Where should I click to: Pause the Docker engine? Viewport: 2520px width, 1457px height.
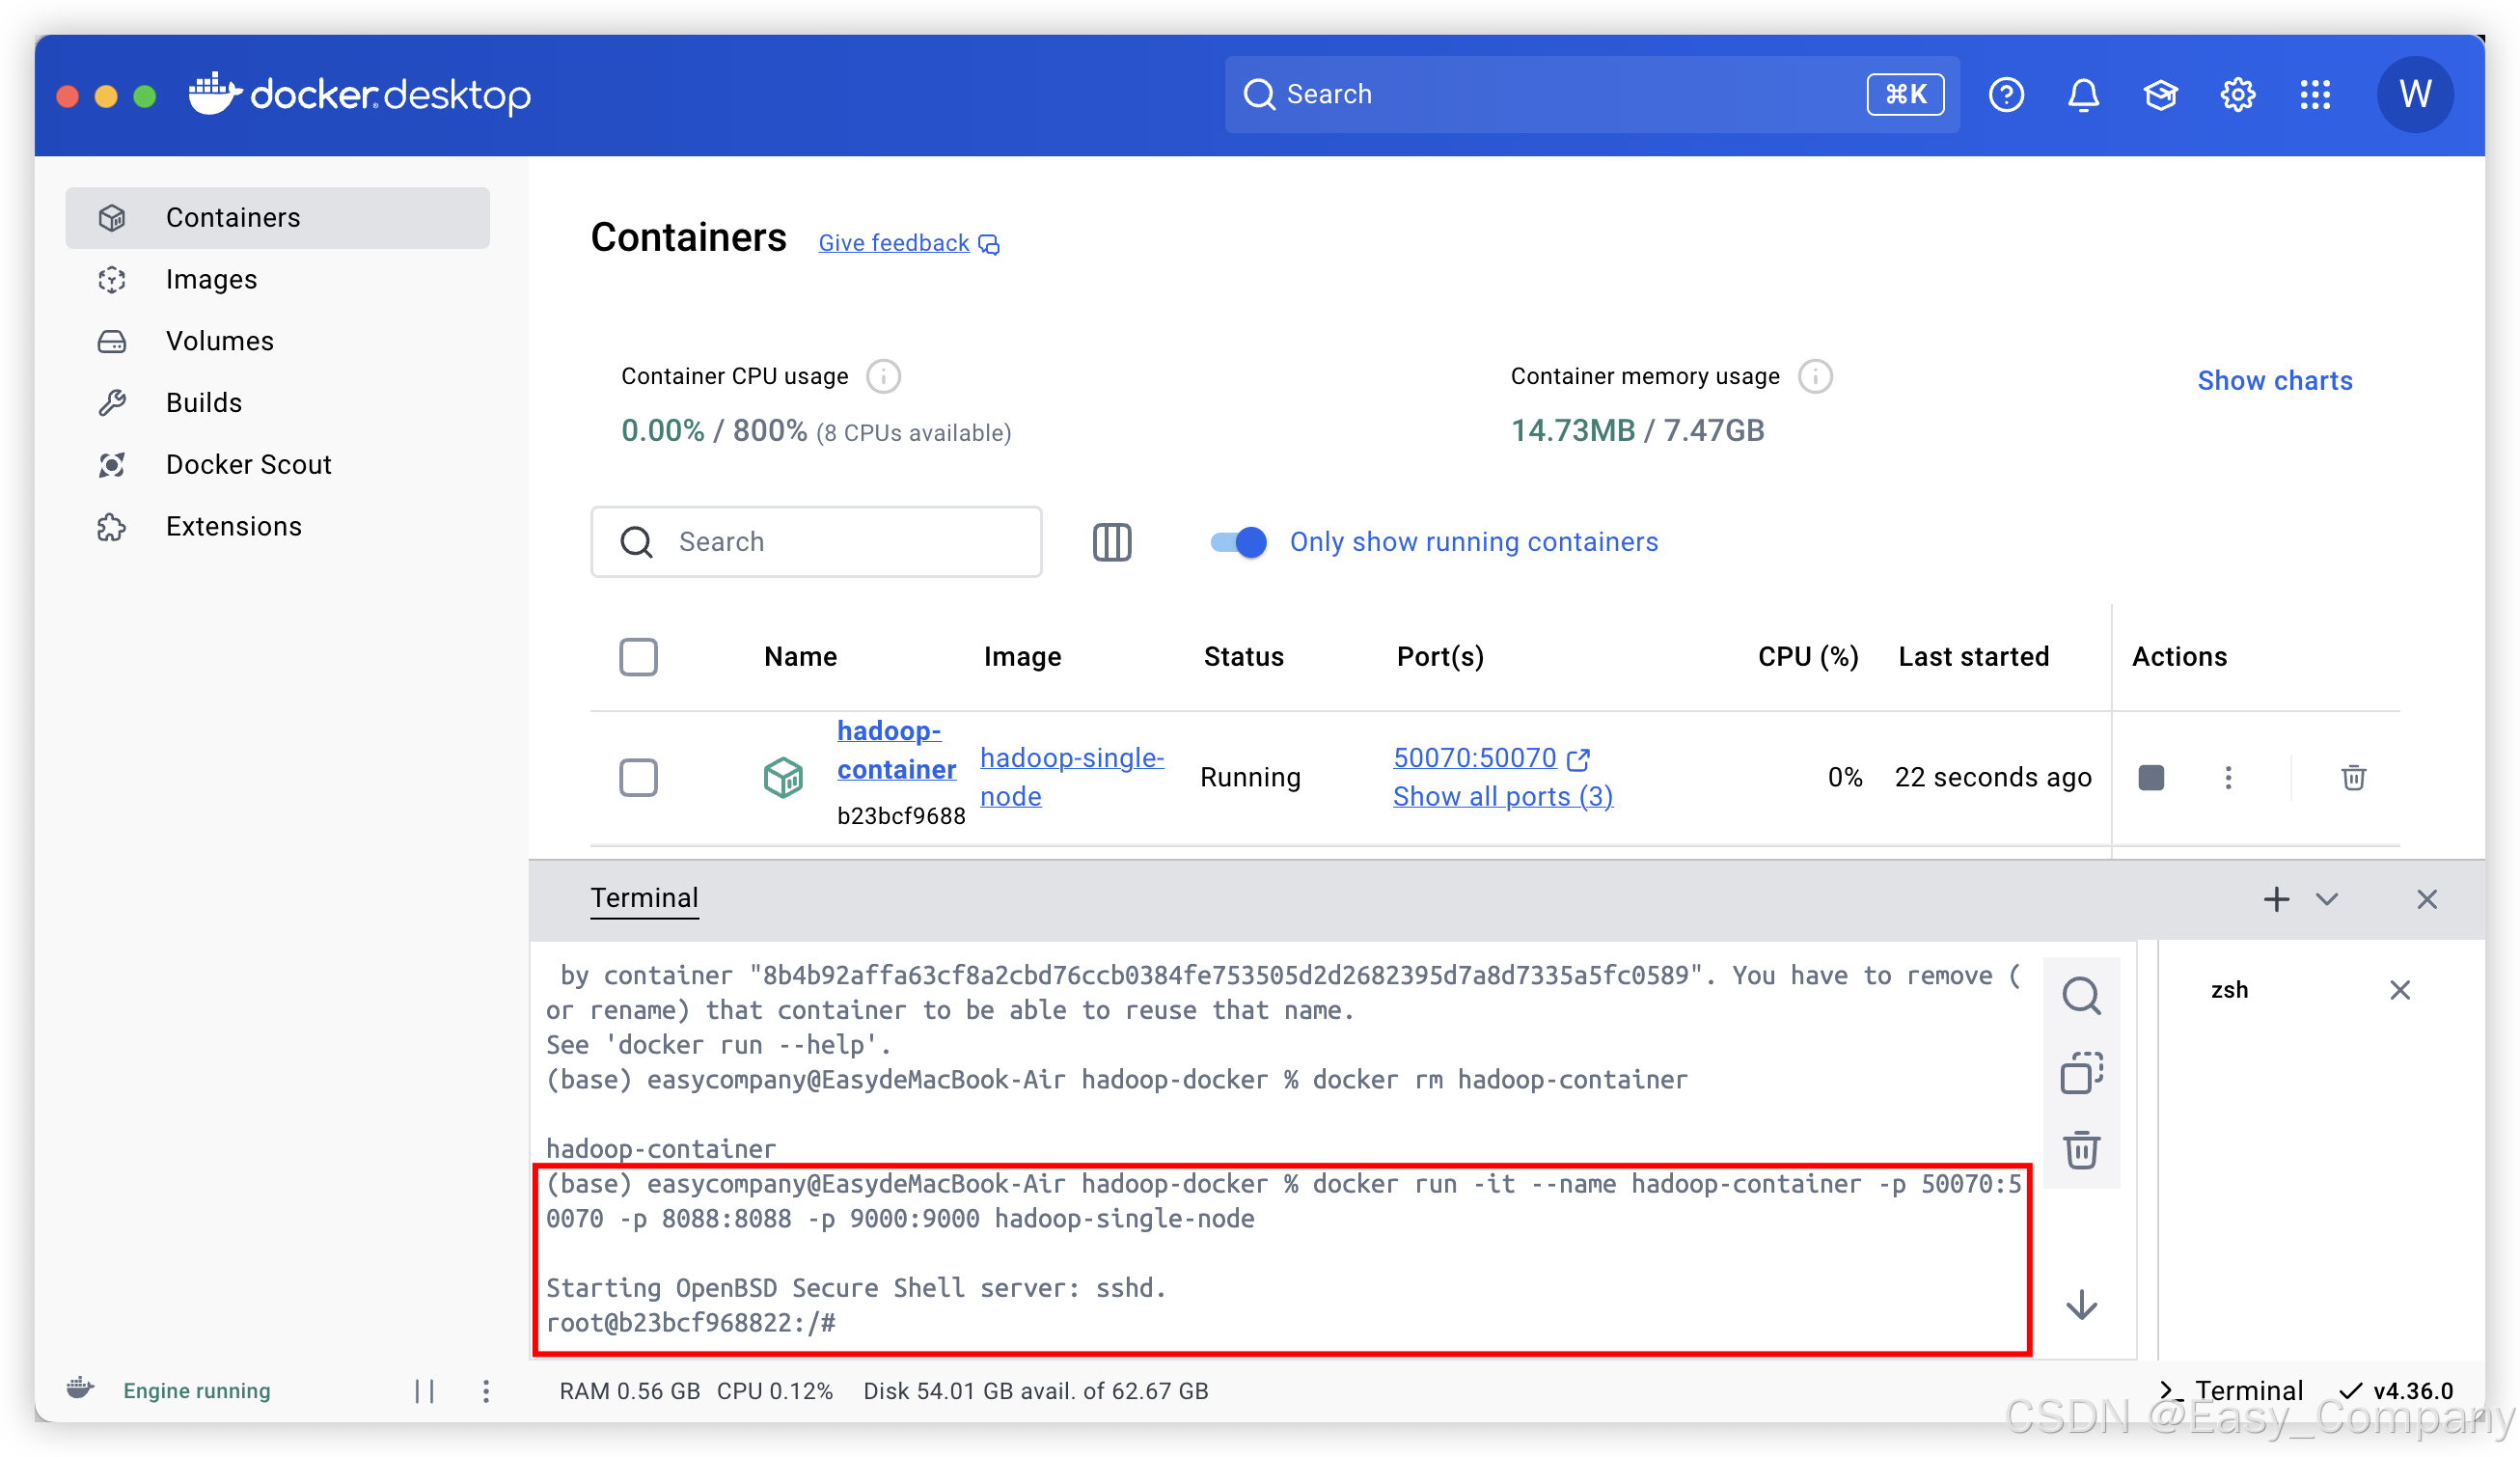[x=425, y=1390]
